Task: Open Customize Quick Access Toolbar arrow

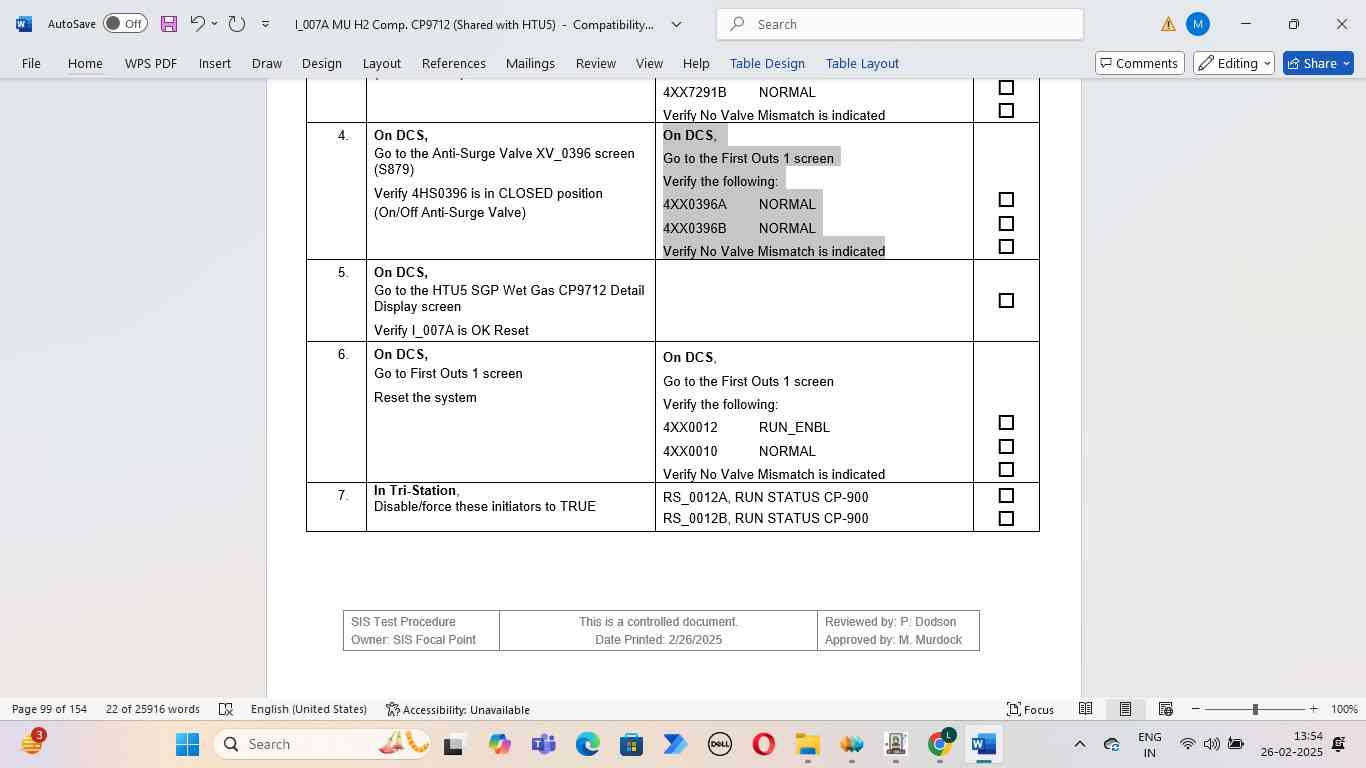Action: coord(265,24)
